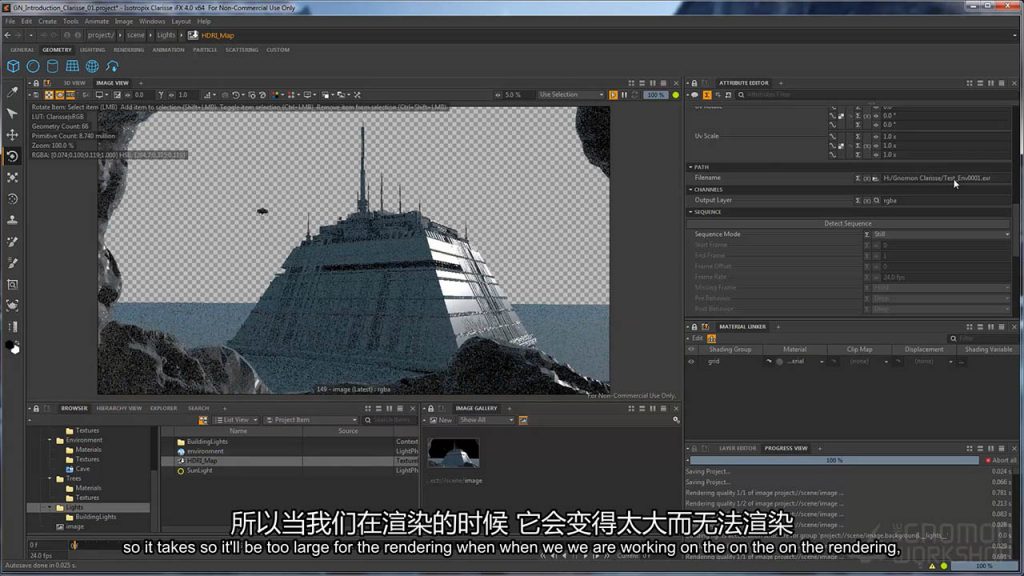Screen dimensions: 1024x576
Task: Select the sphere primitive shelf icon
Action: point(33,66)
